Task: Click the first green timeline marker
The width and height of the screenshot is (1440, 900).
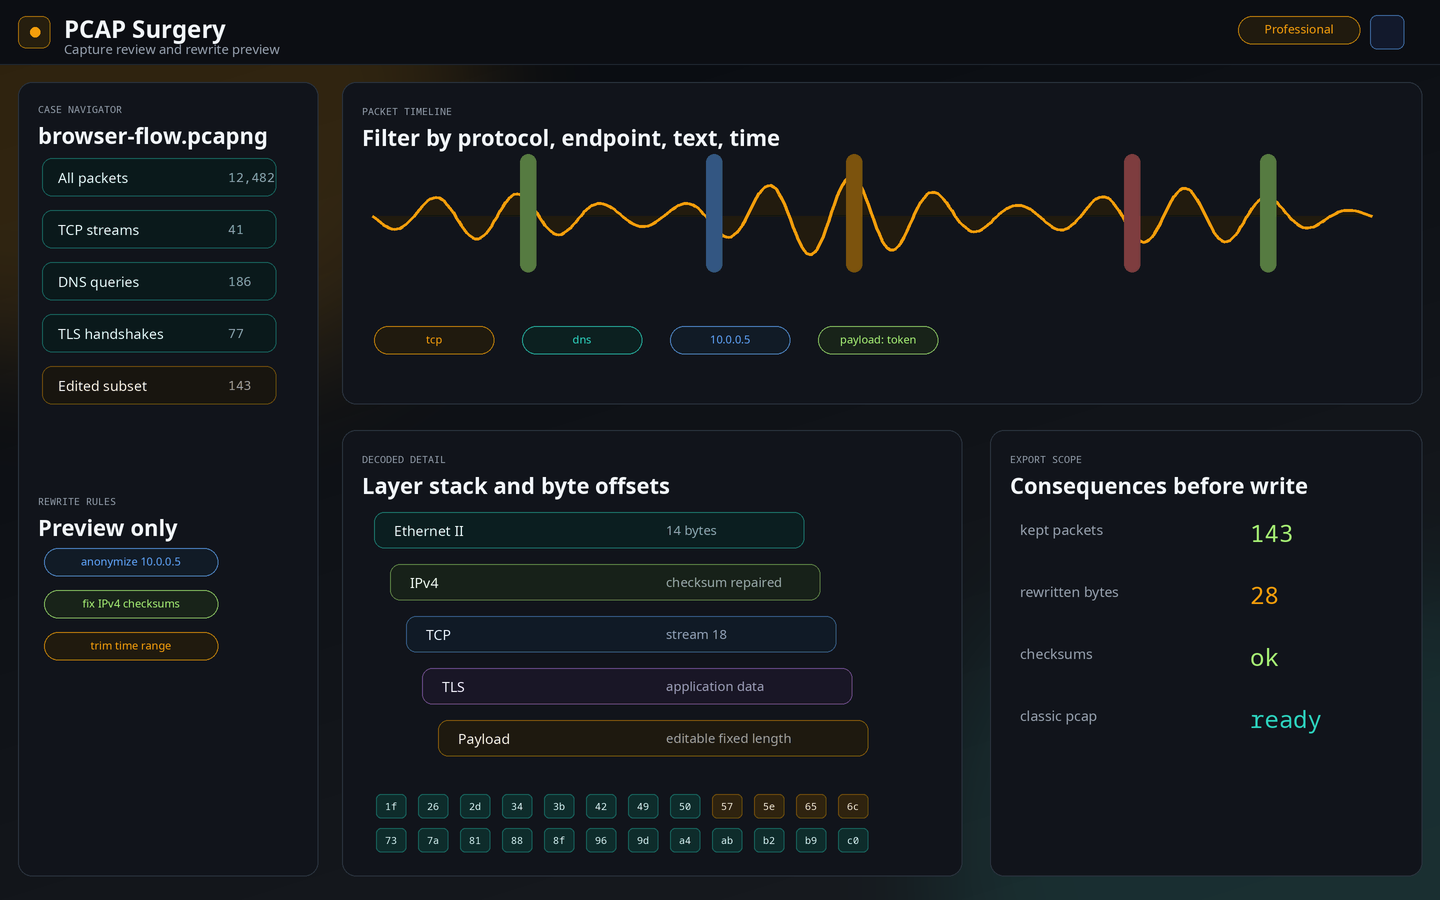Action: [x=528, y=213]
